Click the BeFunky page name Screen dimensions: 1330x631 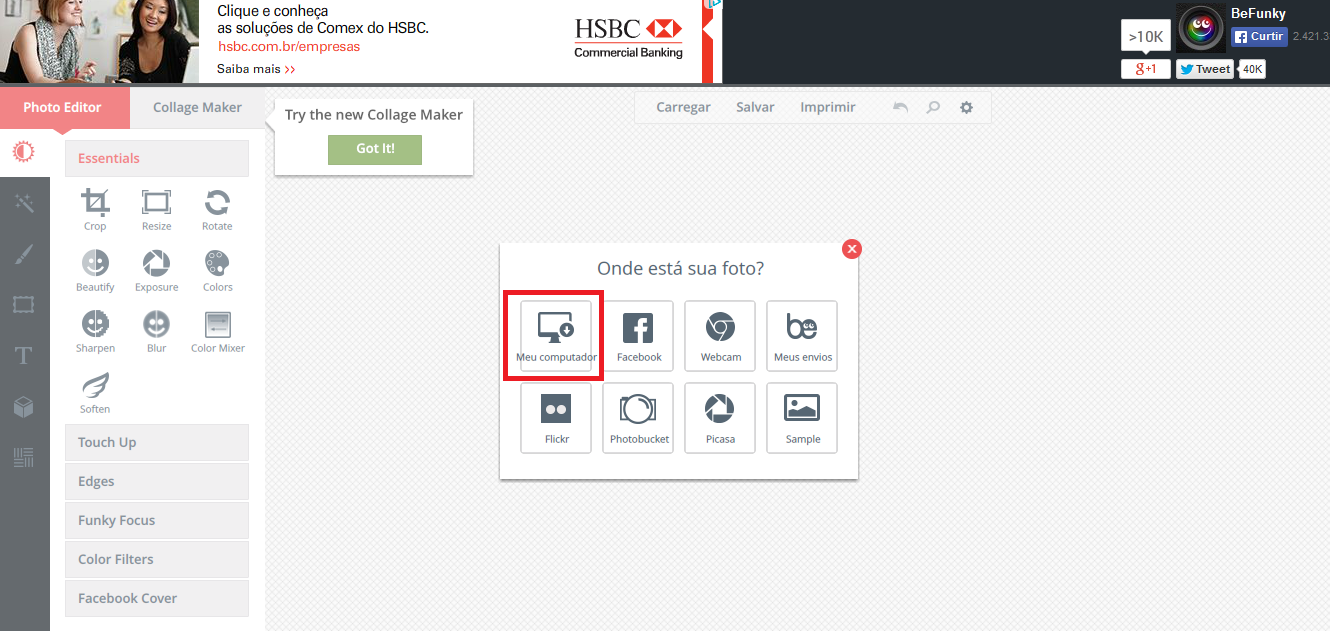click(1258, 14)
